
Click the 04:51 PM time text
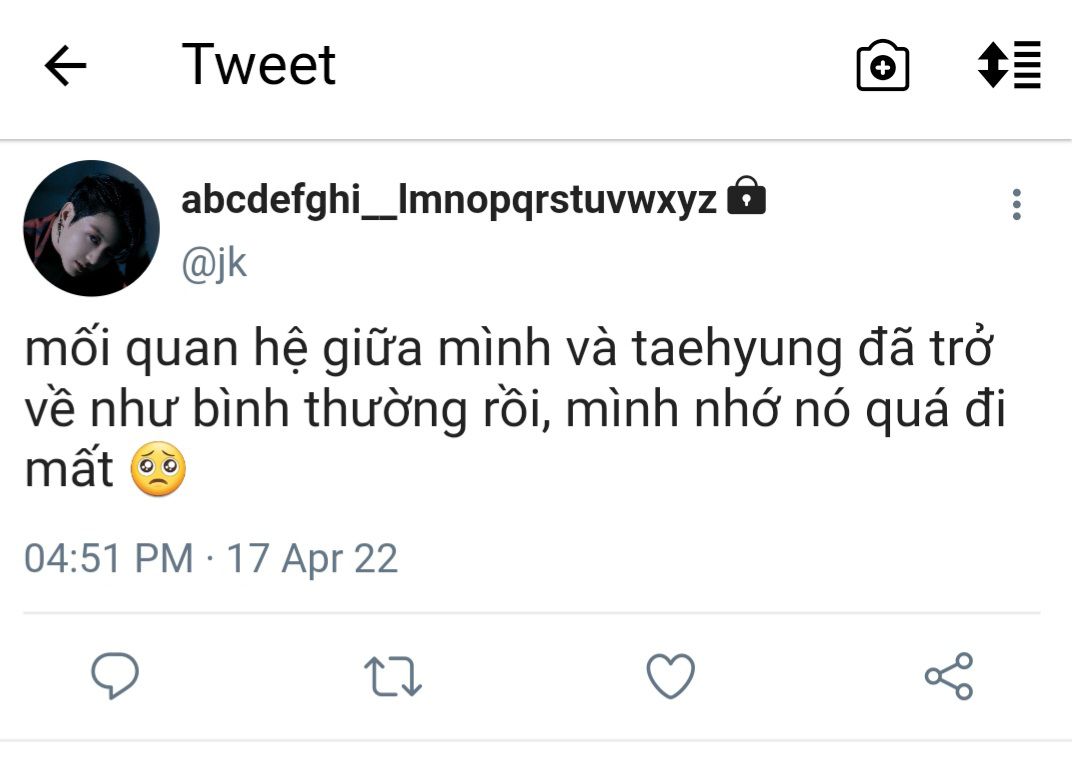108,558
